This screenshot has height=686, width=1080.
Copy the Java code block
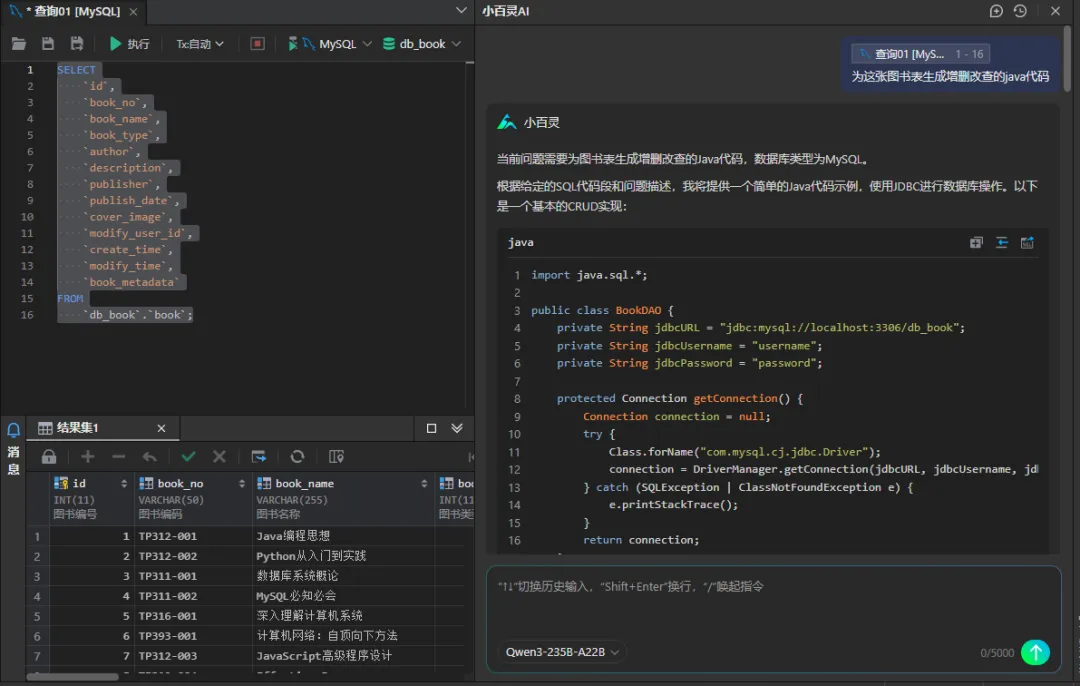(x=976, y=242)
